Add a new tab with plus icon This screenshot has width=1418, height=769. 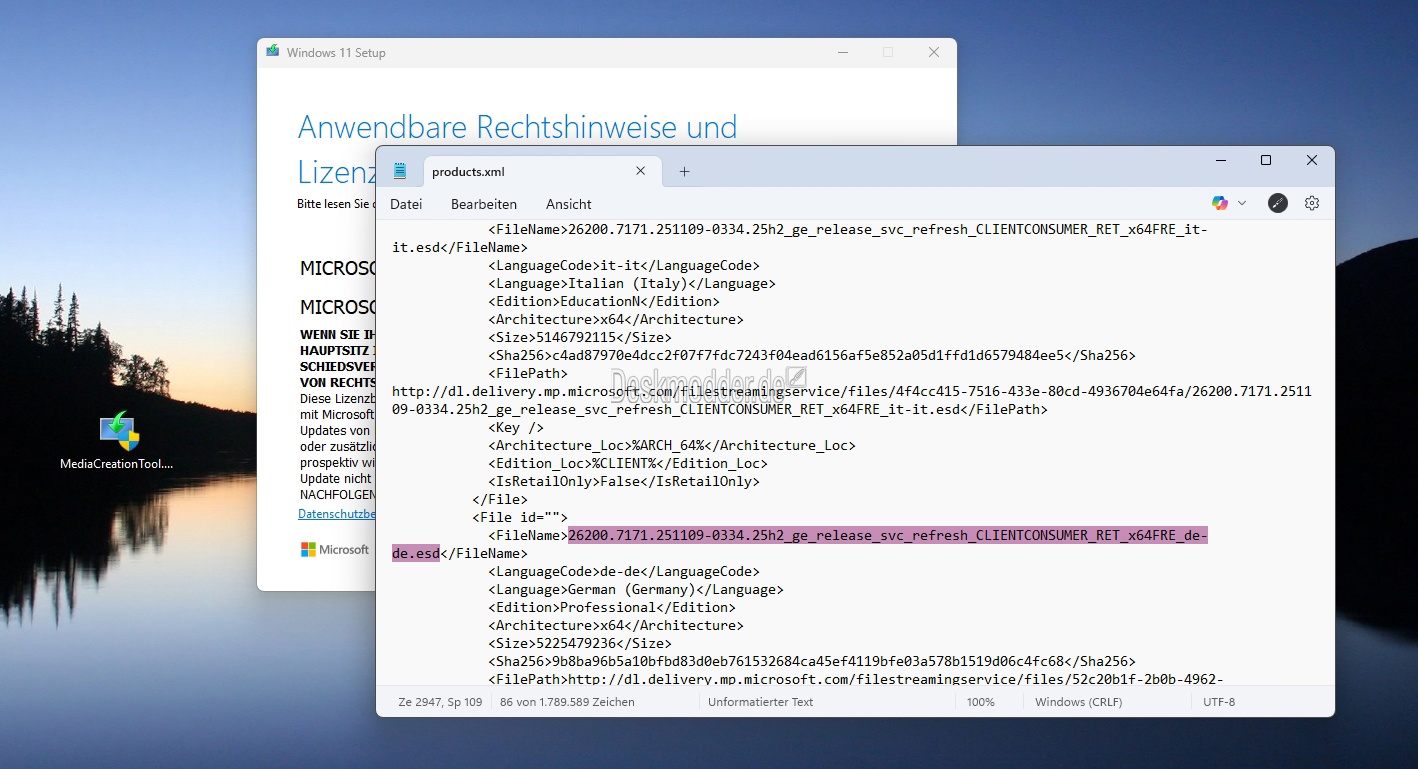684,172
